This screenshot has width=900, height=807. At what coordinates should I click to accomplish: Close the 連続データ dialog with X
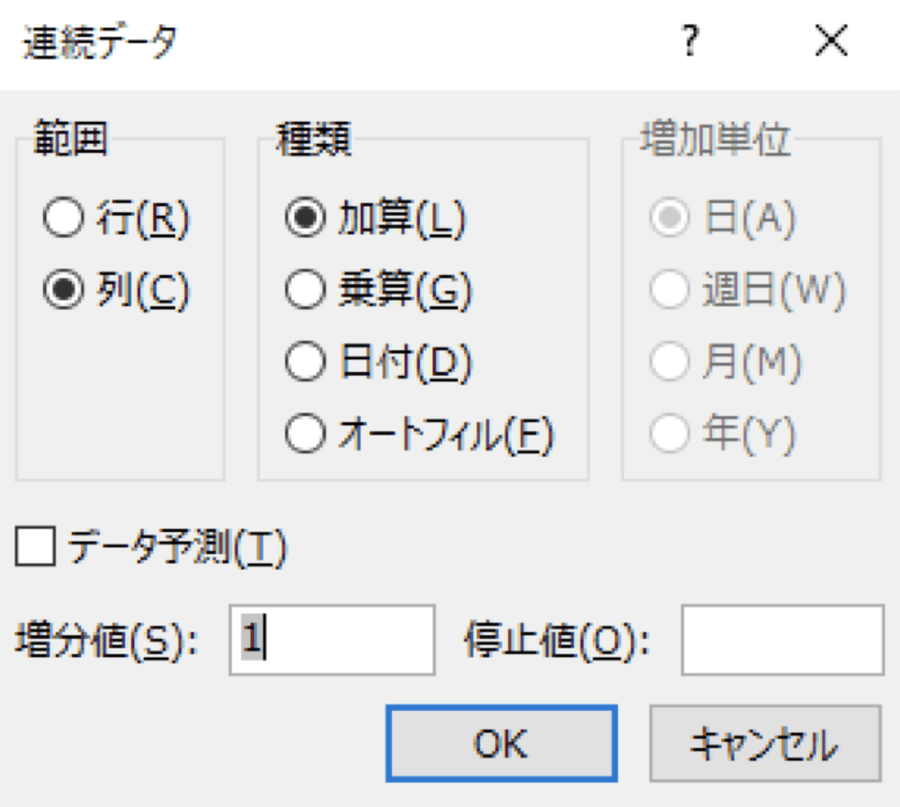pyautogui.click(x=832, y=42)
